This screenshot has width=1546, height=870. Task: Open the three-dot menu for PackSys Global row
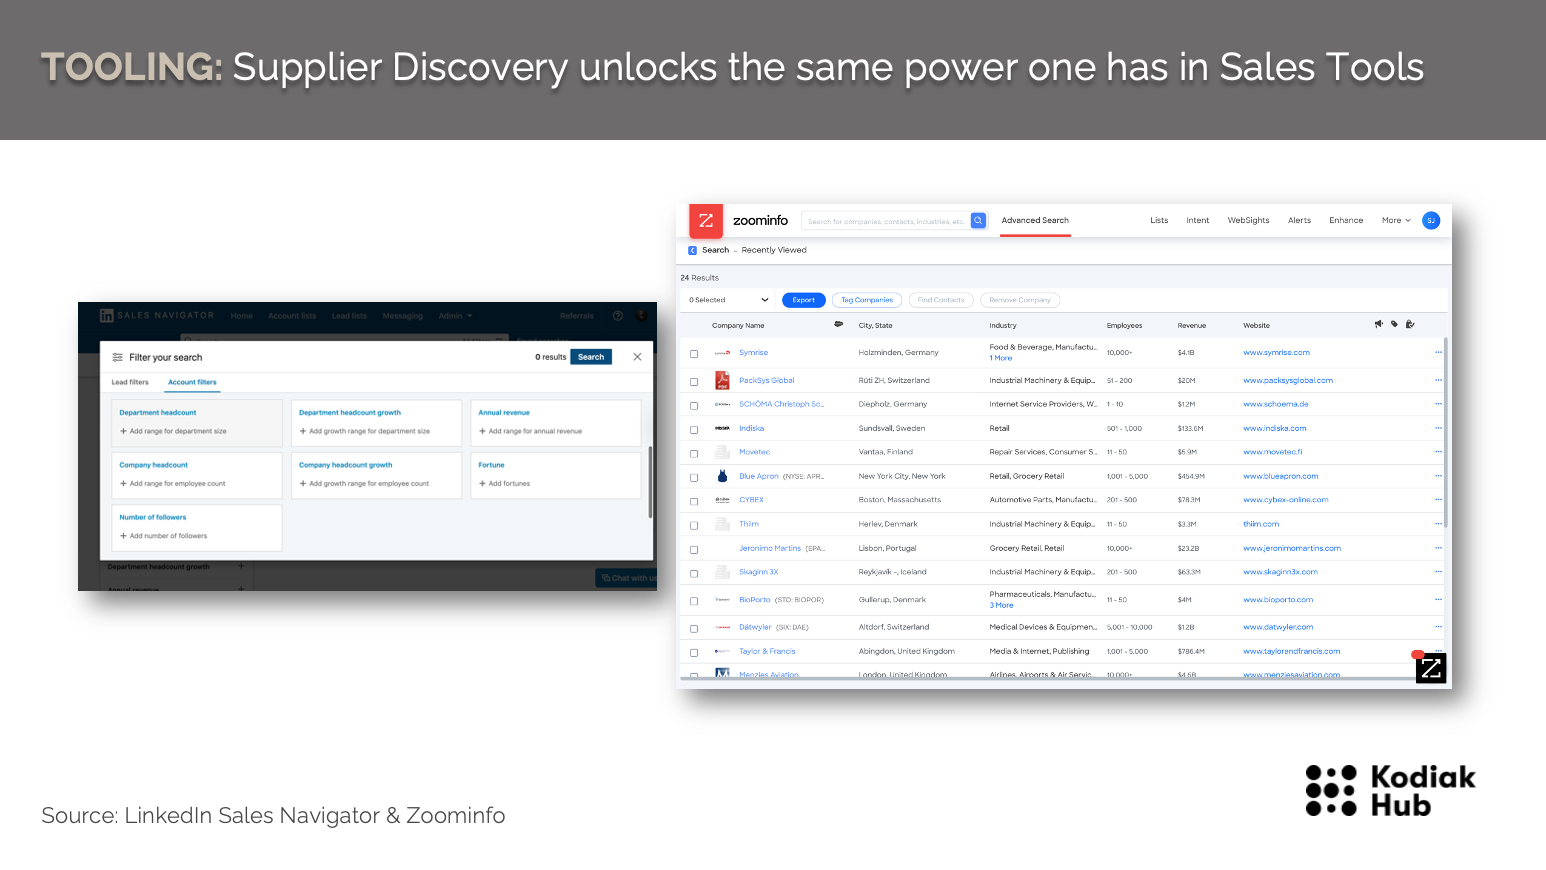tap(1438, 380)
